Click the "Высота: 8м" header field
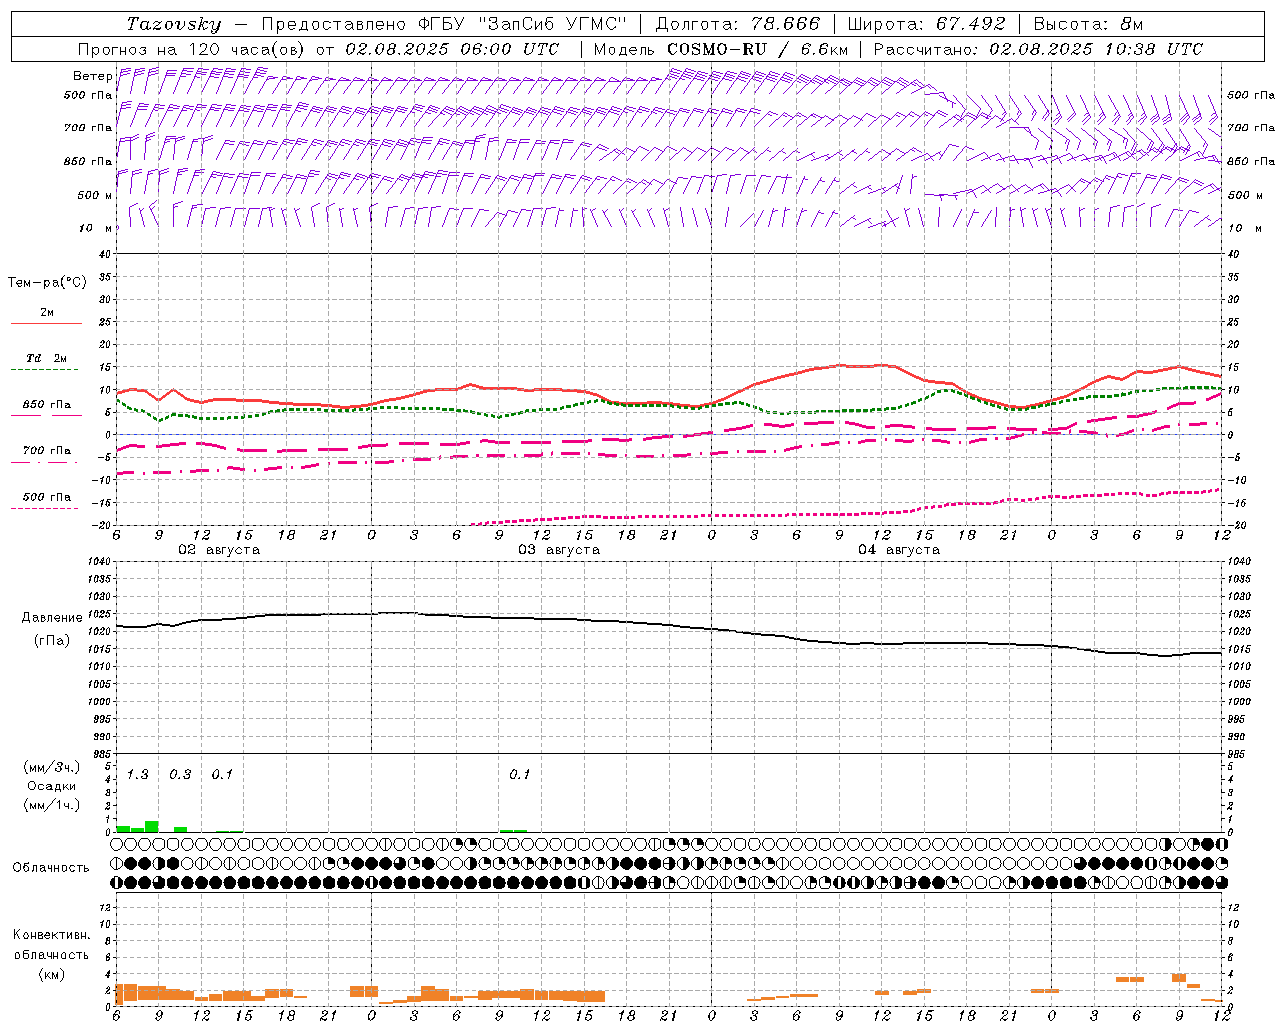1280x1024 pixels. tap(1088, 24)
